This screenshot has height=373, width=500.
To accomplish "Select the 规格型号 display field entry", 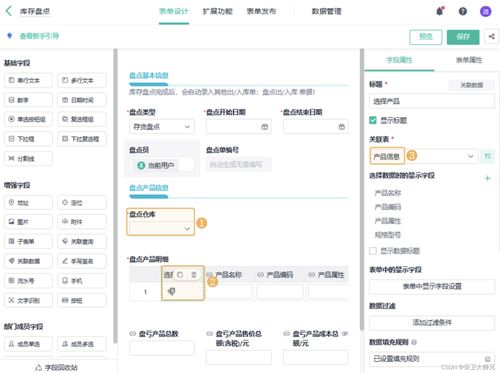I will tap(388, 235).
